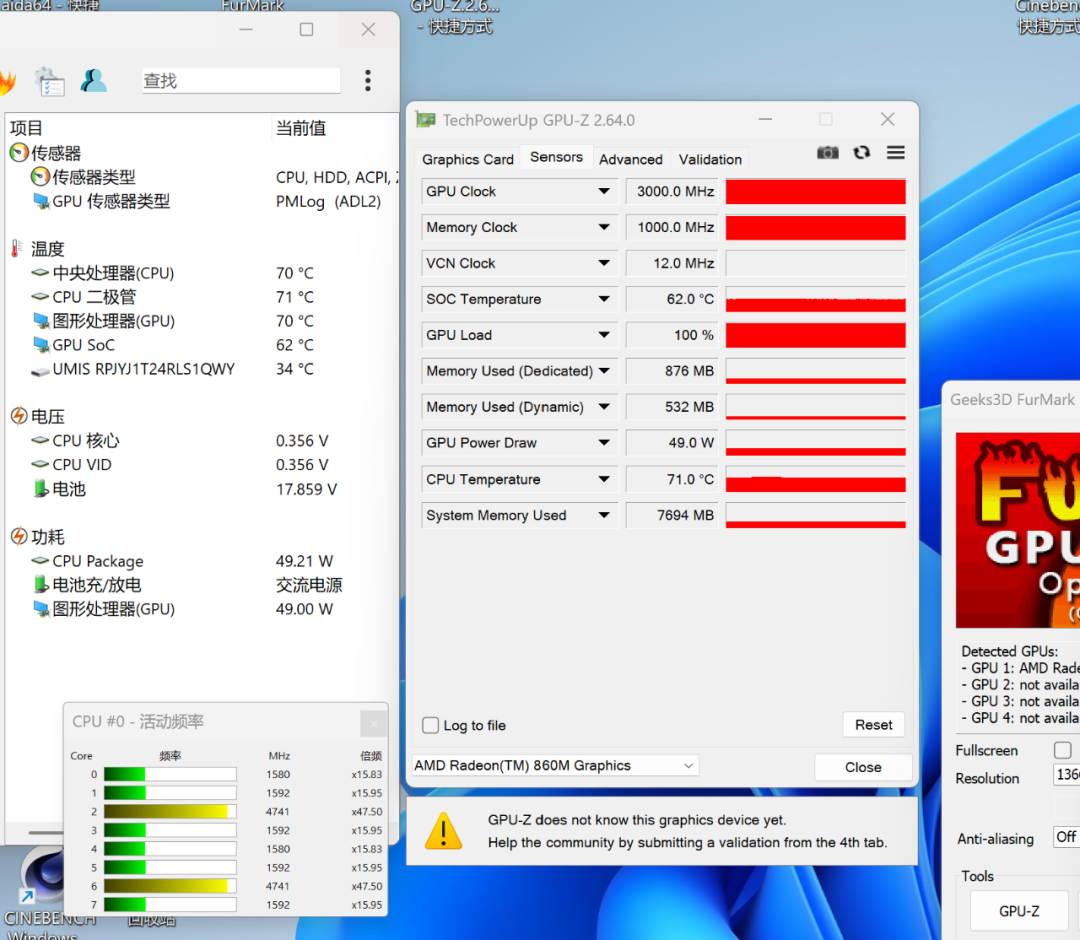The image size is (1080, 940).
Task: Select the Sensors tab in GPU-Z
Action: [x=556, y=157]
